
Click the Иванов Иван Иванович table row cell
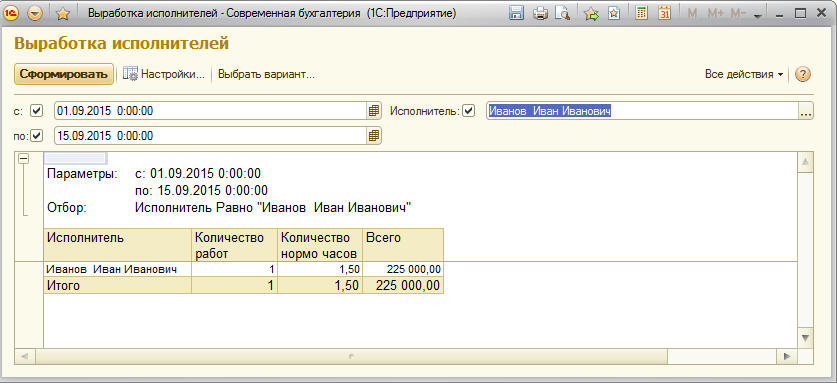point(117,269)
